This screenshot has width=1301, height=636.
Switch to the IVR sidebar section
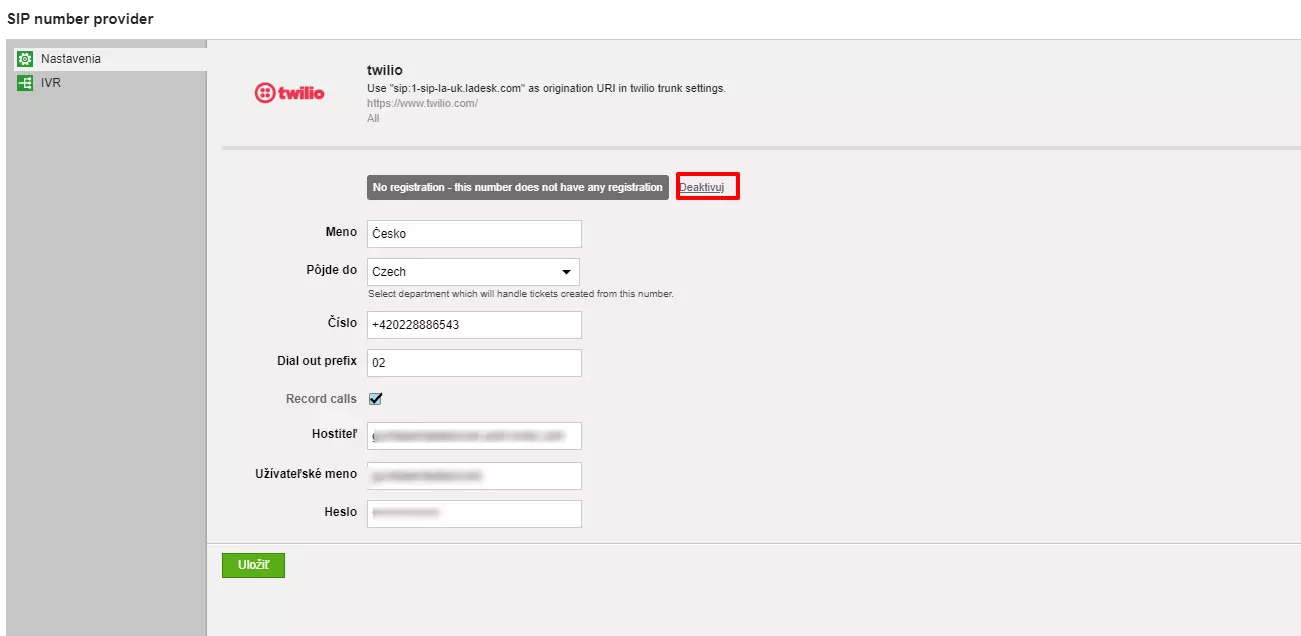pos(51,83)
